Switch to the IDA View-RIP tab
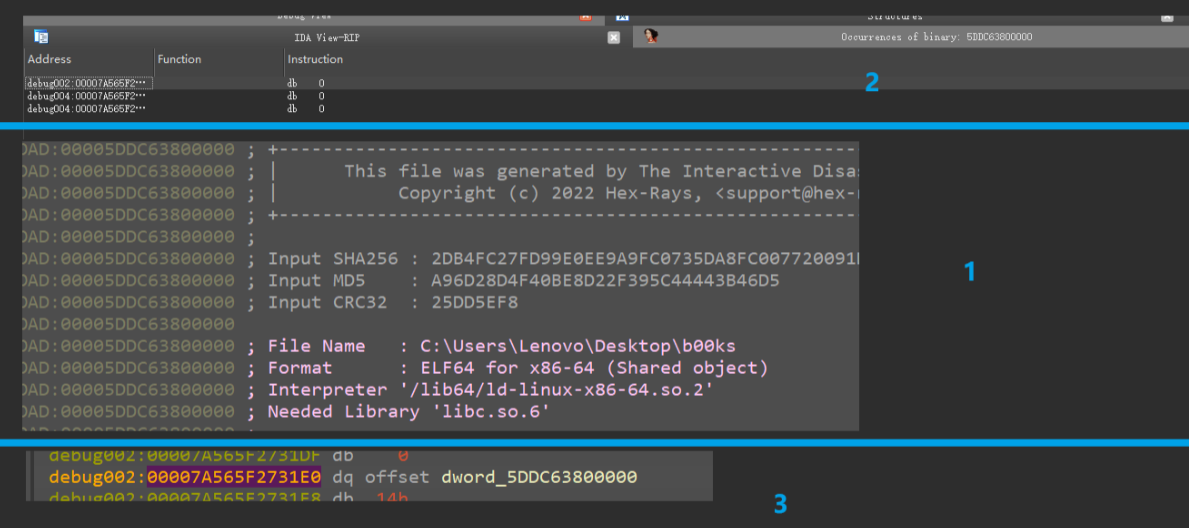1189x528 pixels. [332, 37]
